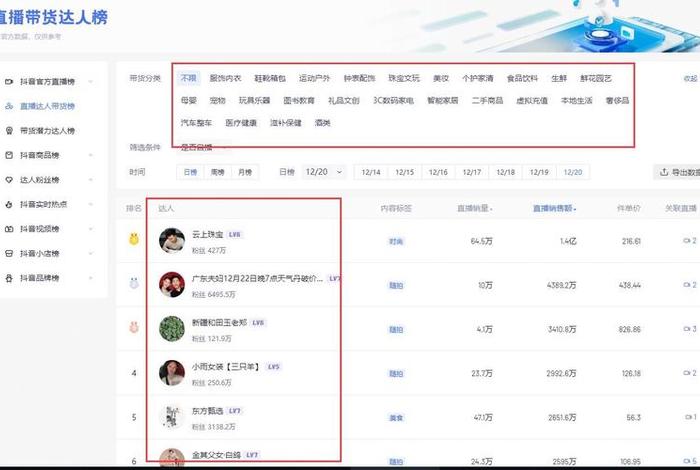Open 小雨女装 avatar thumbnail
The width and height of the screenshot is (700, 470).
[x=172, y=373]
